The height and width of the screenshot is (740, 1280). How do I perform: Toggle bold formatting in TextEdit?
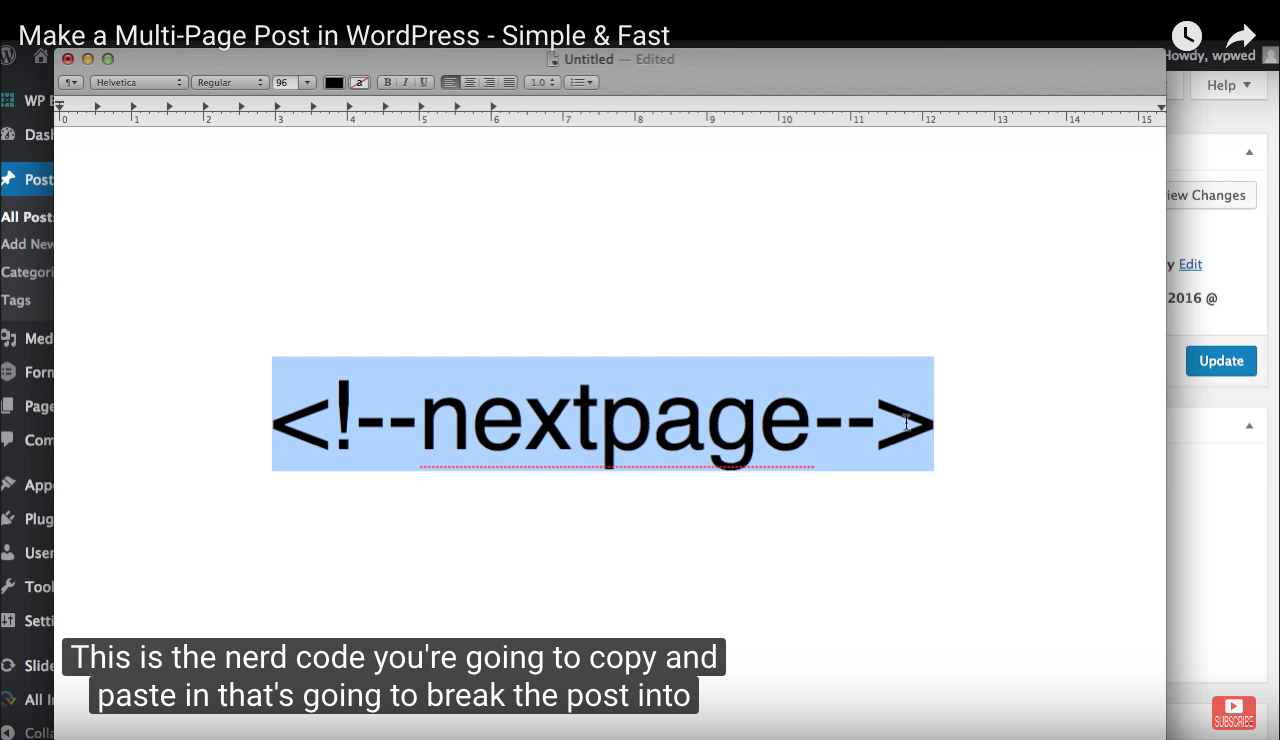[388, 82]
